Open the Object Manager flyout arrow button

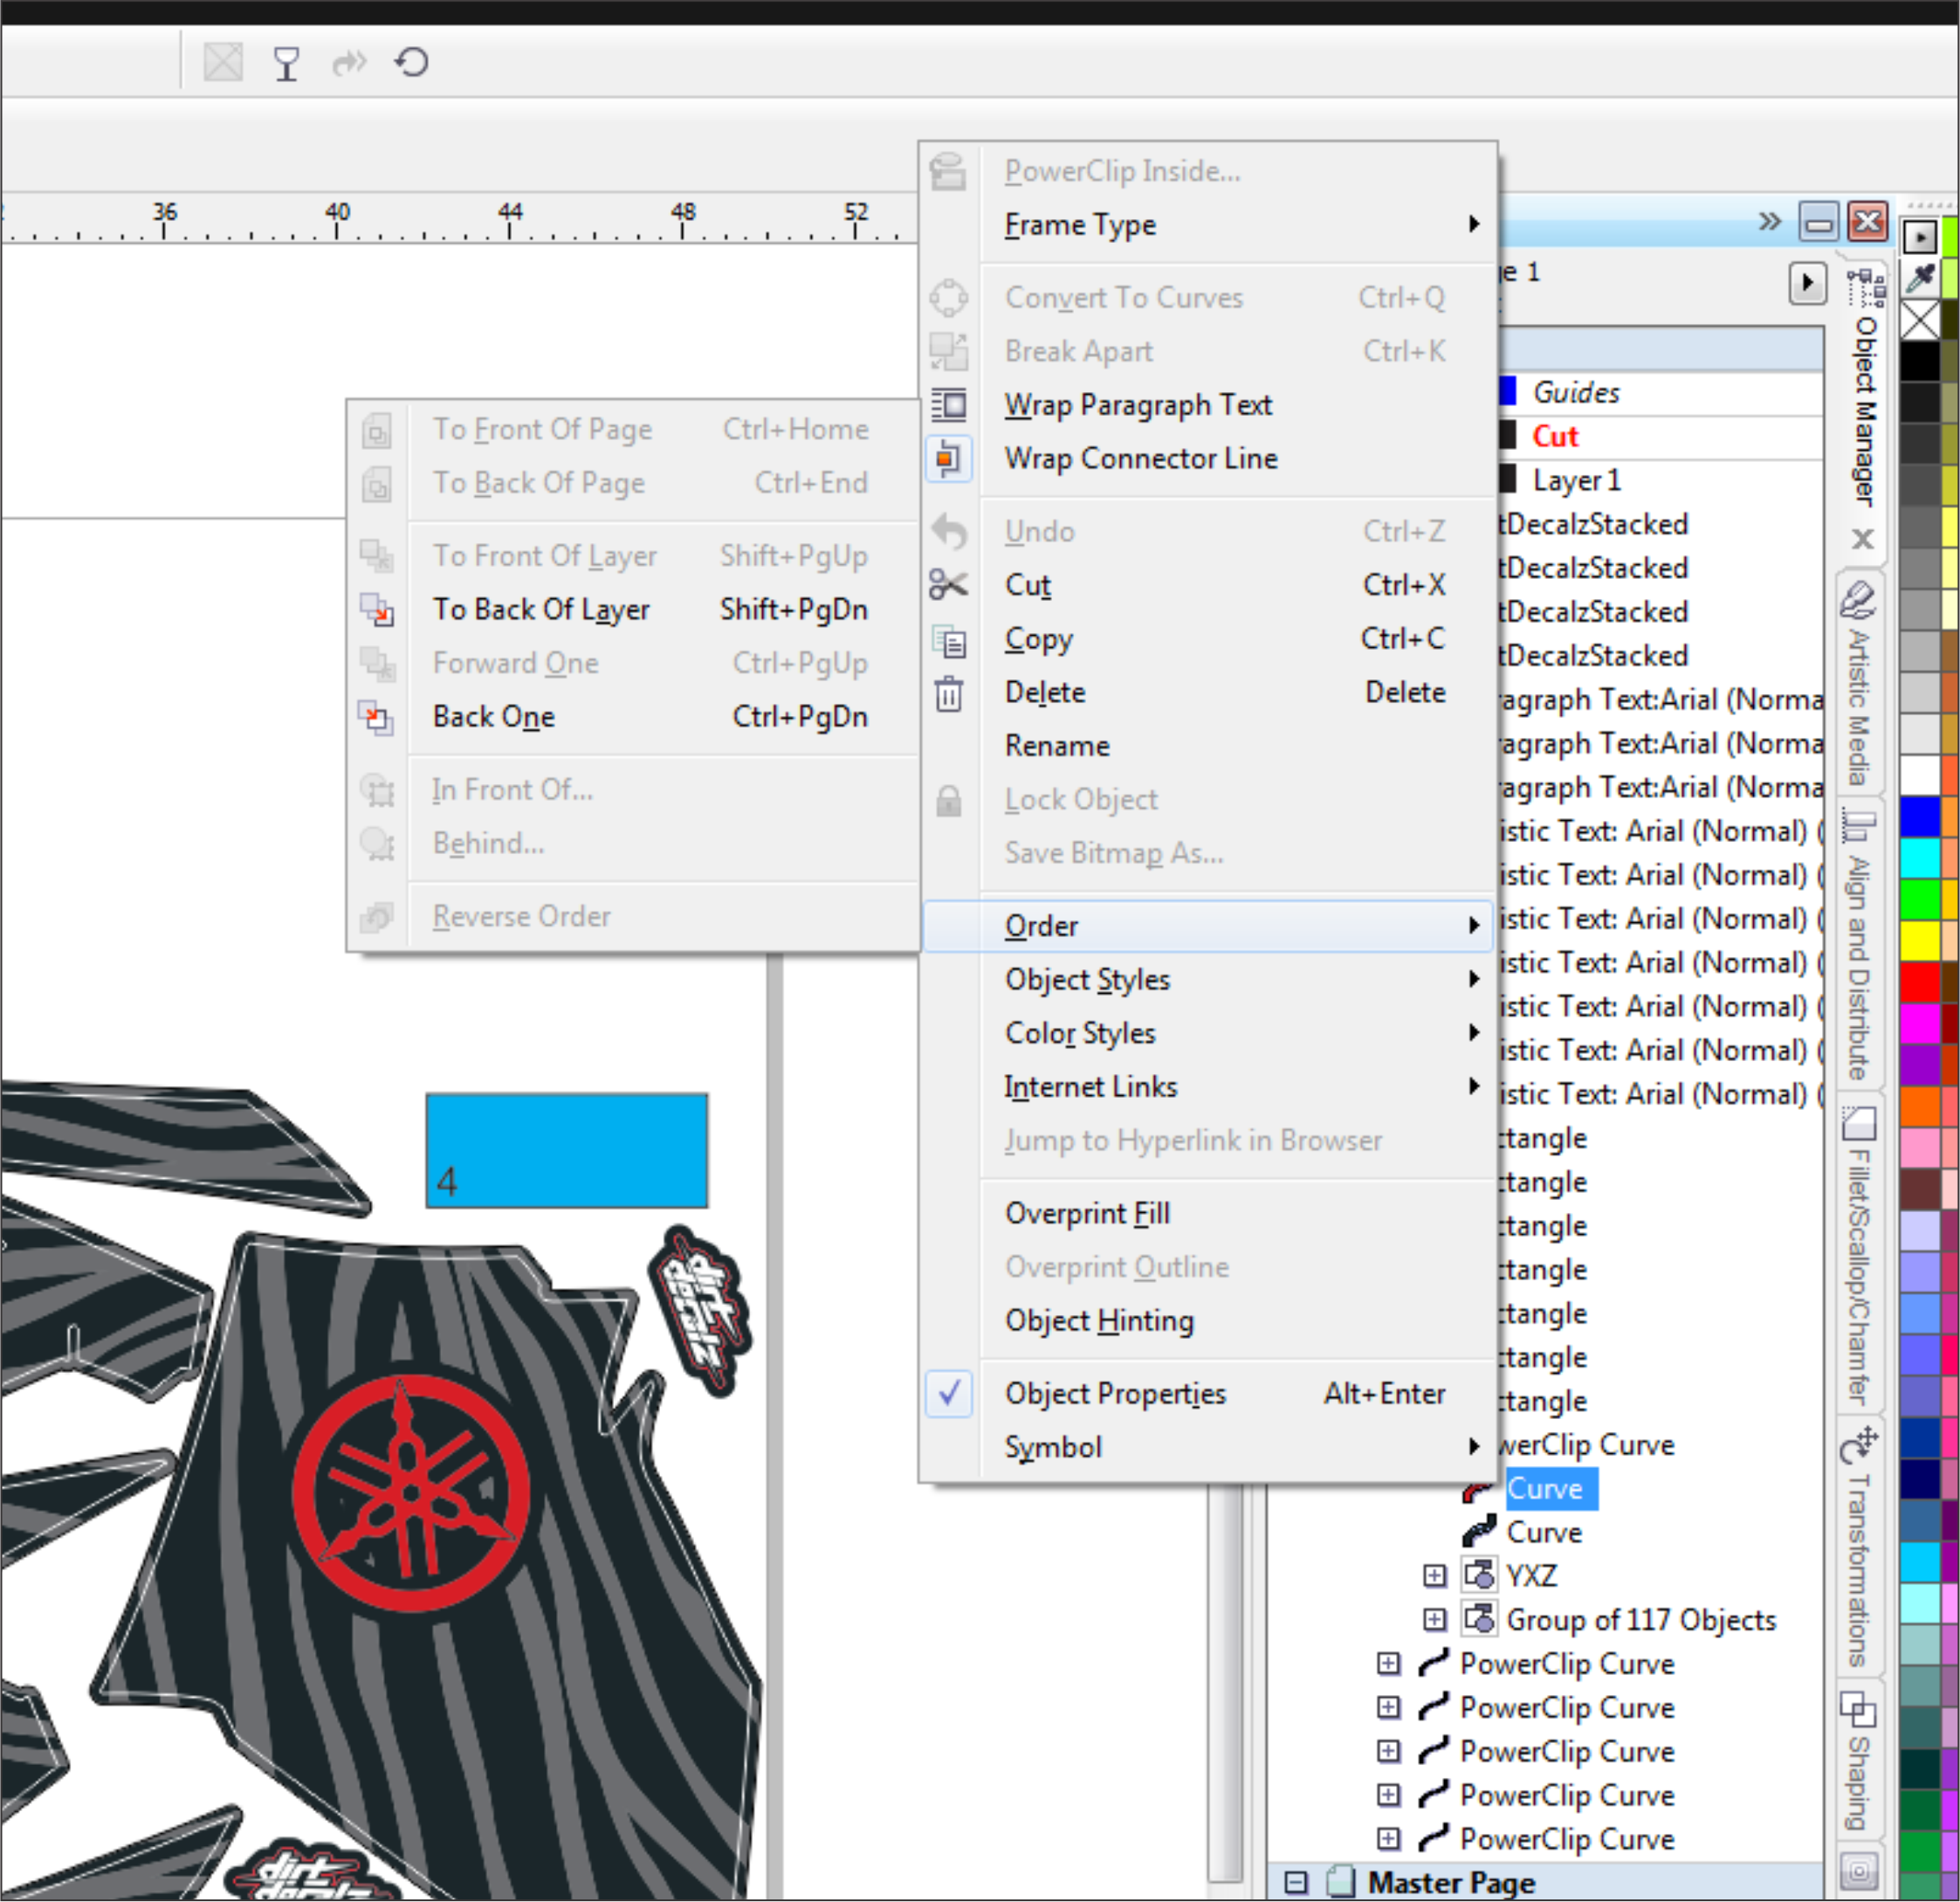1807,283
